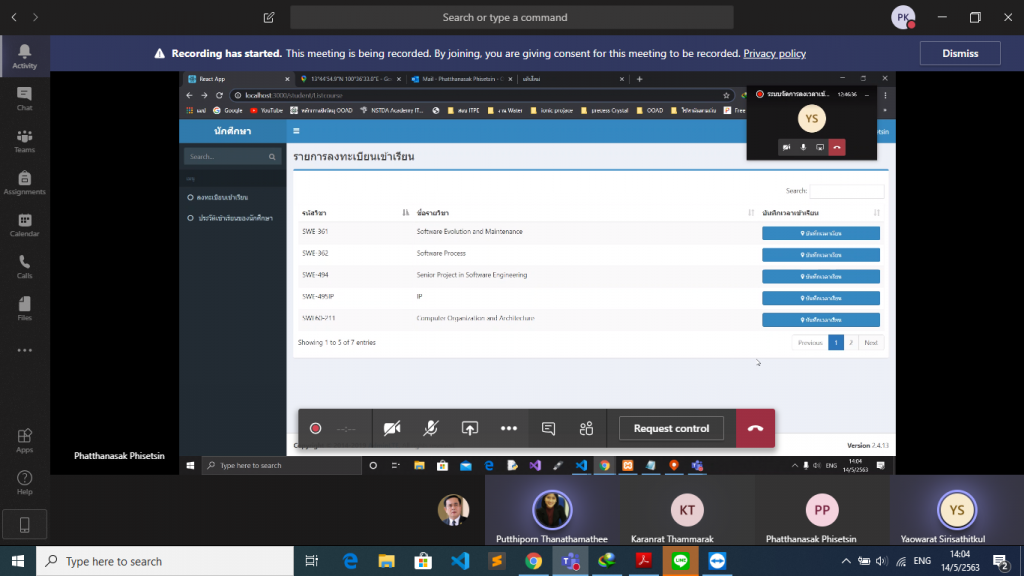Open the share screen tray
Viewport: 1024px width, 576px height.
(x=469, y=428)
